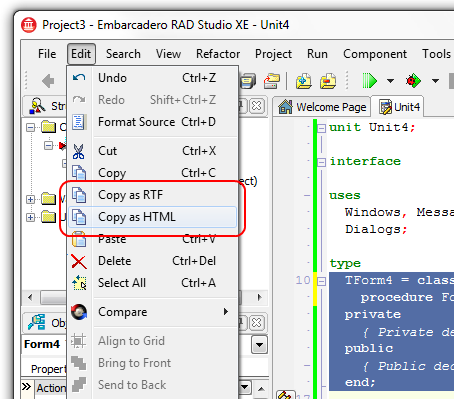Choose Undo from the Edit menu
This screenshot has width=454, height=399.
pos(153,78)
